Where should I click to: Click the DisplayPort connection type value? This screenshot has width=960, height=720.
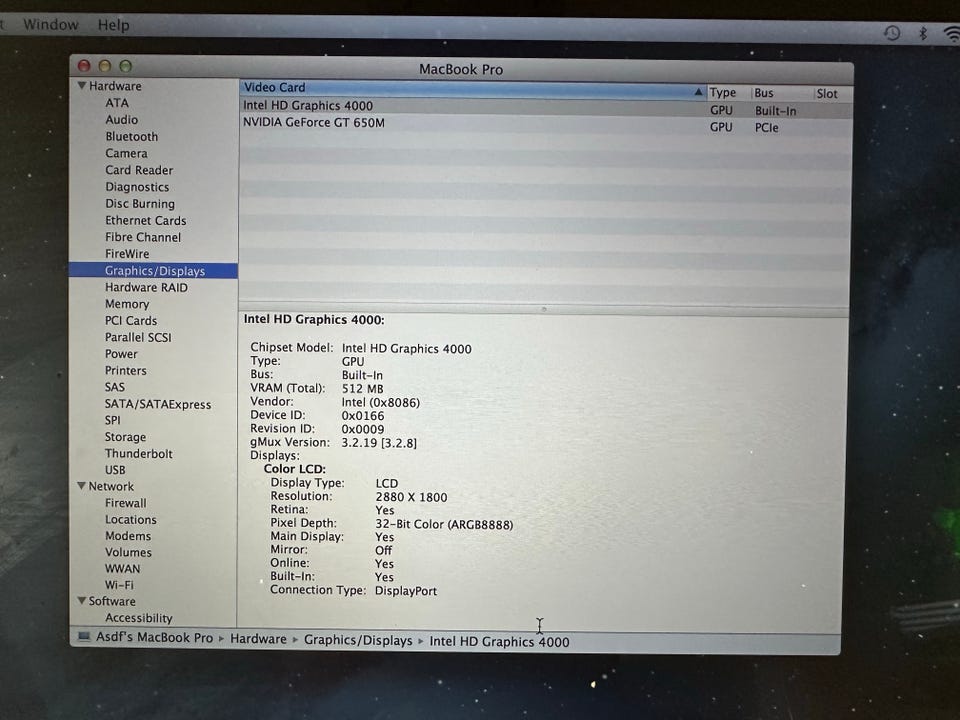coord(406,591)
